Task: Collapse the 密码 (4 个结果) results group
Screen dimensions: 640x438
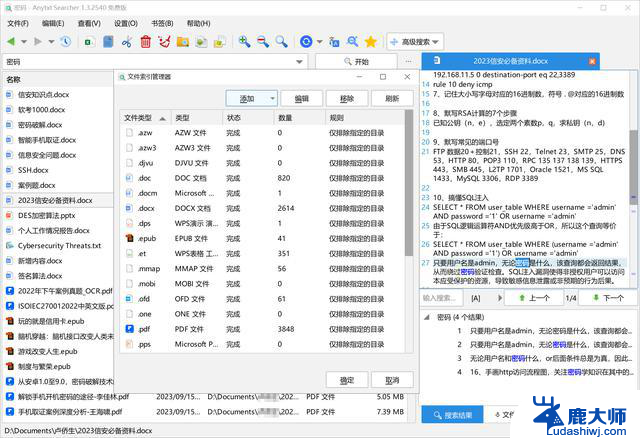Action: point(427,317)
